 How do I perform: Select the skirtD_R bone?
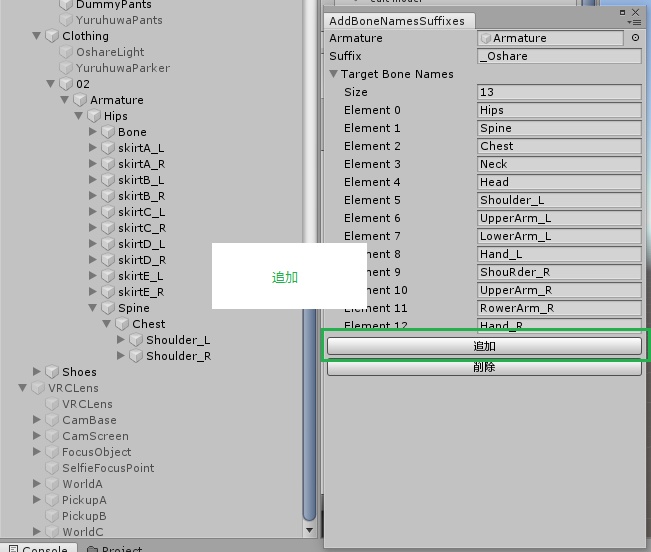[x=142, y=260]
